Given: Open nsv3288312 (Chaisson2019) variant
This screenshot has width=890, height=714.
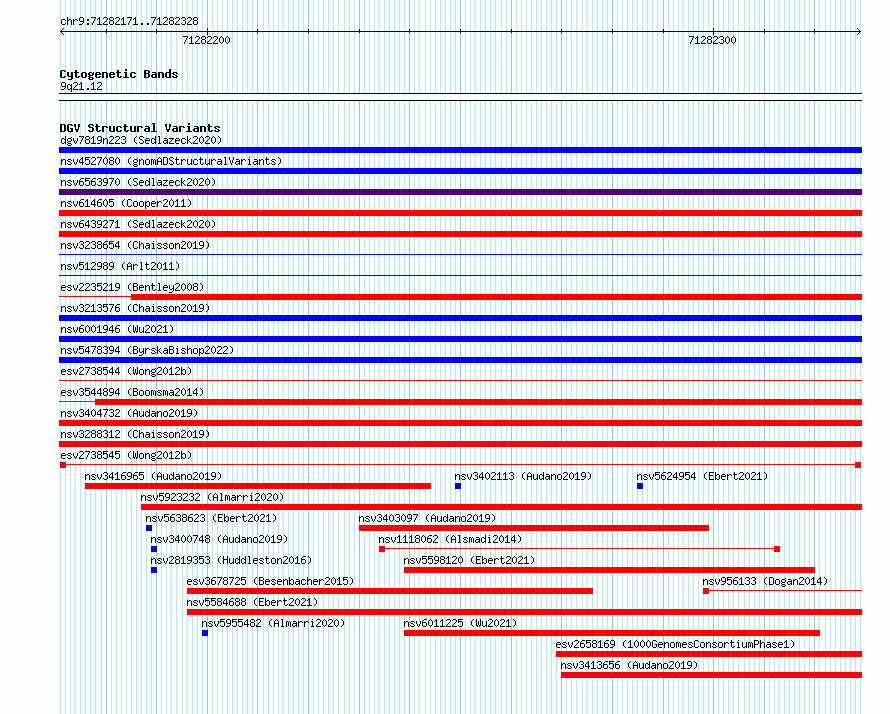Looking at the screenshot, I should [x=135, y=434].
